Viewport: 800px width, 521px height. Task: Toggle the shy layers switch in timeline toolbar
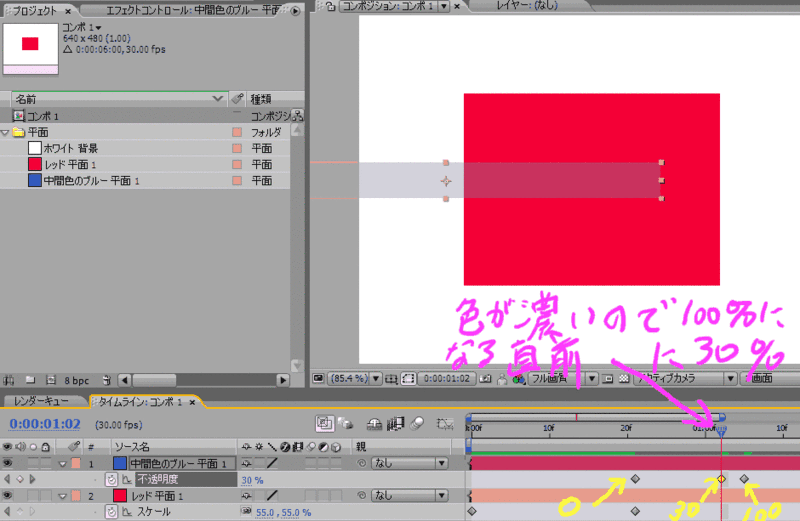tap(374, 424)
